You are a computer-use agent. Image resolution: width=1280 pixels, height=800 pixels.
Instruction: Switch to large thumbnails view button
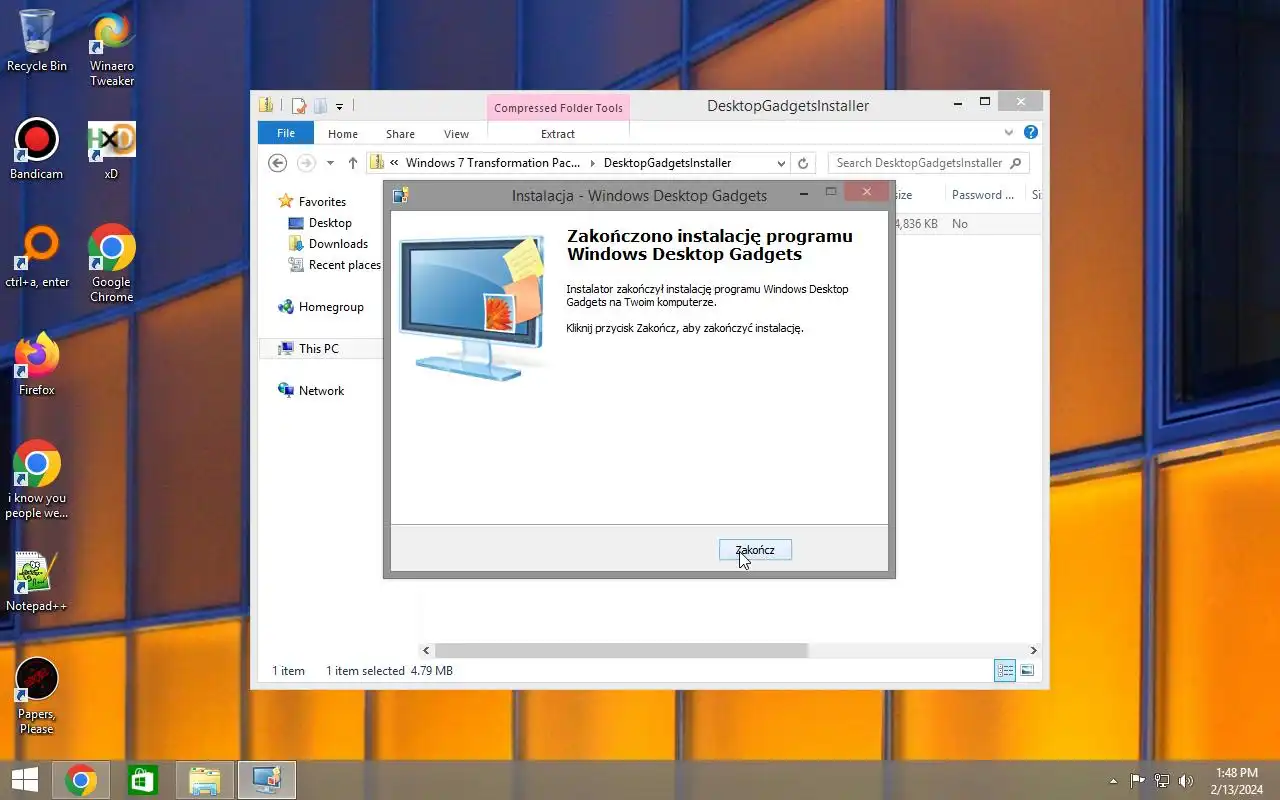click(1027, 671)
